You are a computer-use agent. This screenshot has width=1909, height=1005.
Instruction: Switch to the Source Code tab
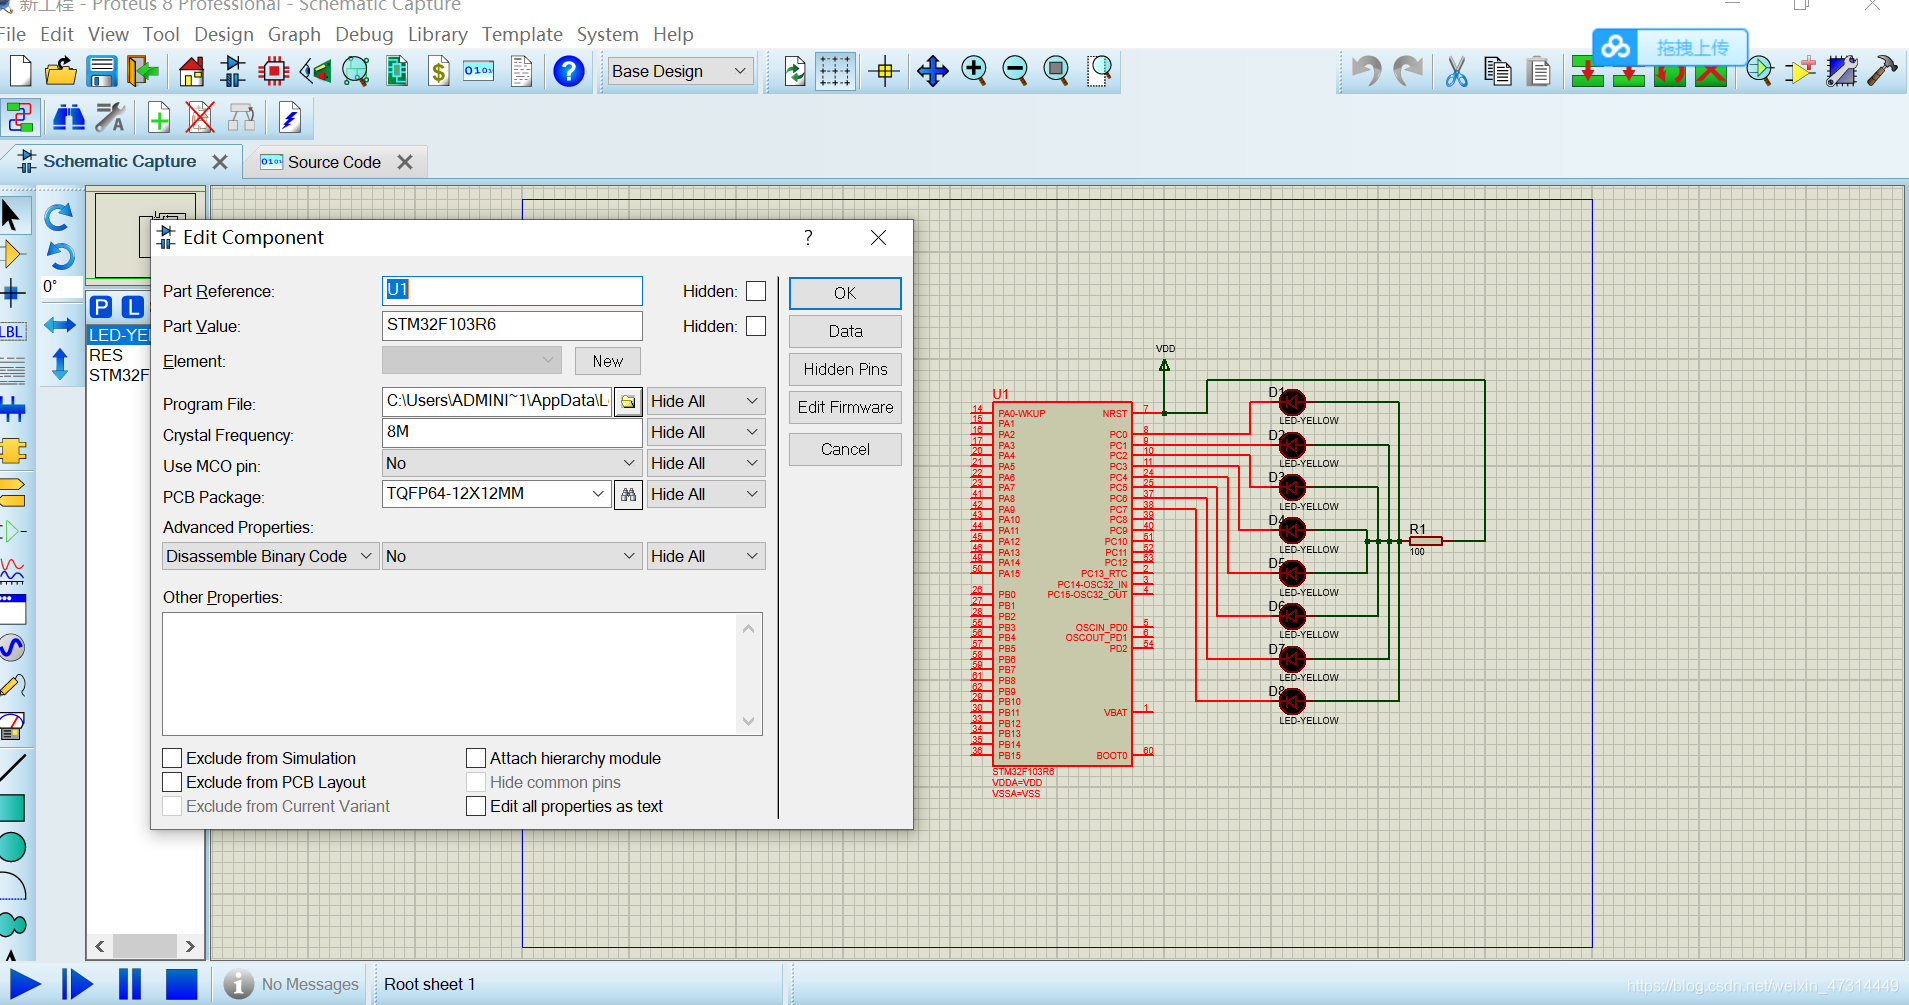334,162
